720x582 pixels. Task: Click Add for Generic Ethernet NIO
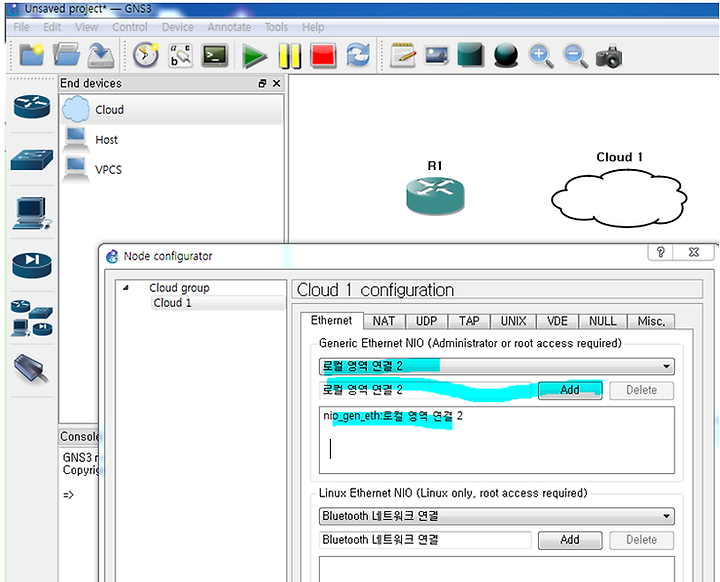(570, 390)
